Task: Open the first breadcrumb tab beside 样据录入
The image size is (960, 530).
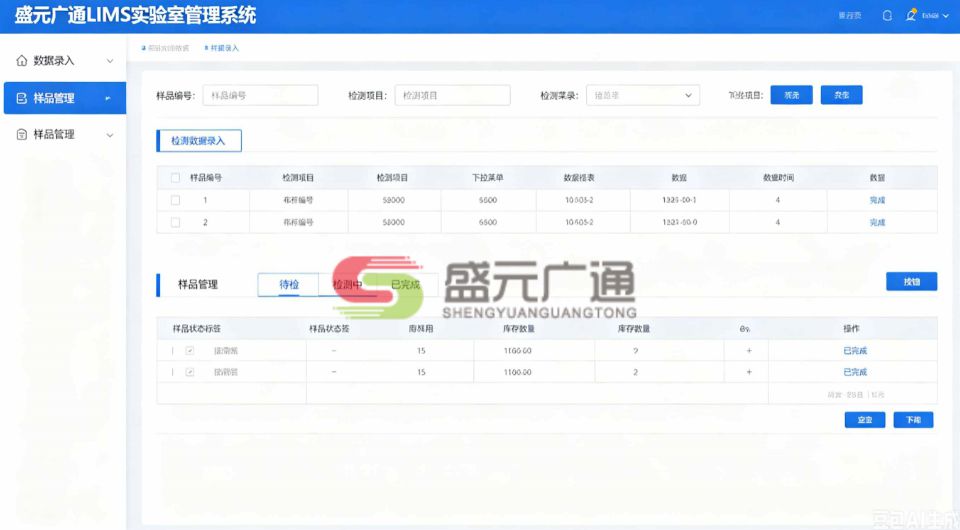Action: [x=165, y=48]
